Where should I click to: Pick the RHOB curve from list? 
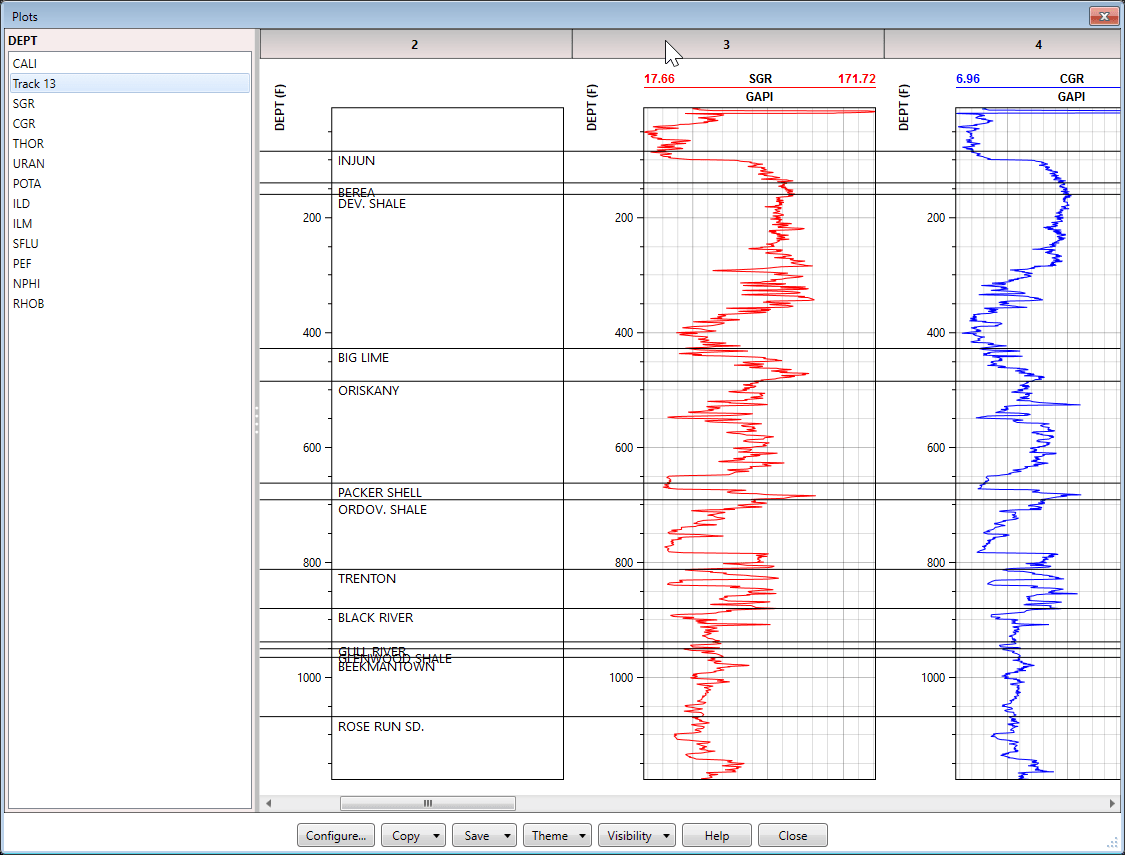pos(28,304)
